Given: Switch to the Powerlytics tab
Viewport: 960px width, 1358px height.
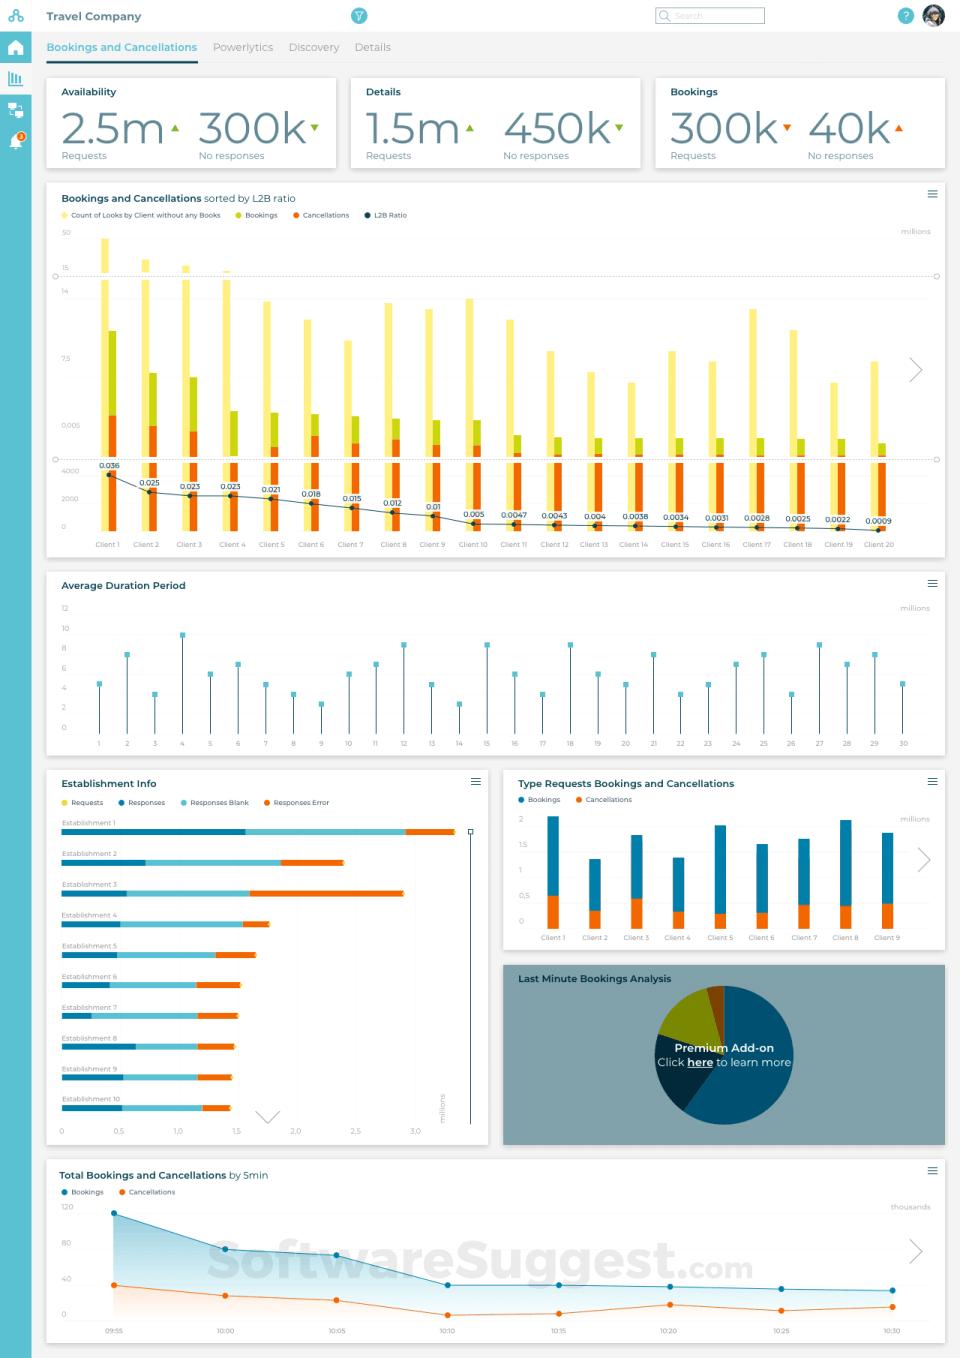Looking at the screenshot, I should (243, 47).
